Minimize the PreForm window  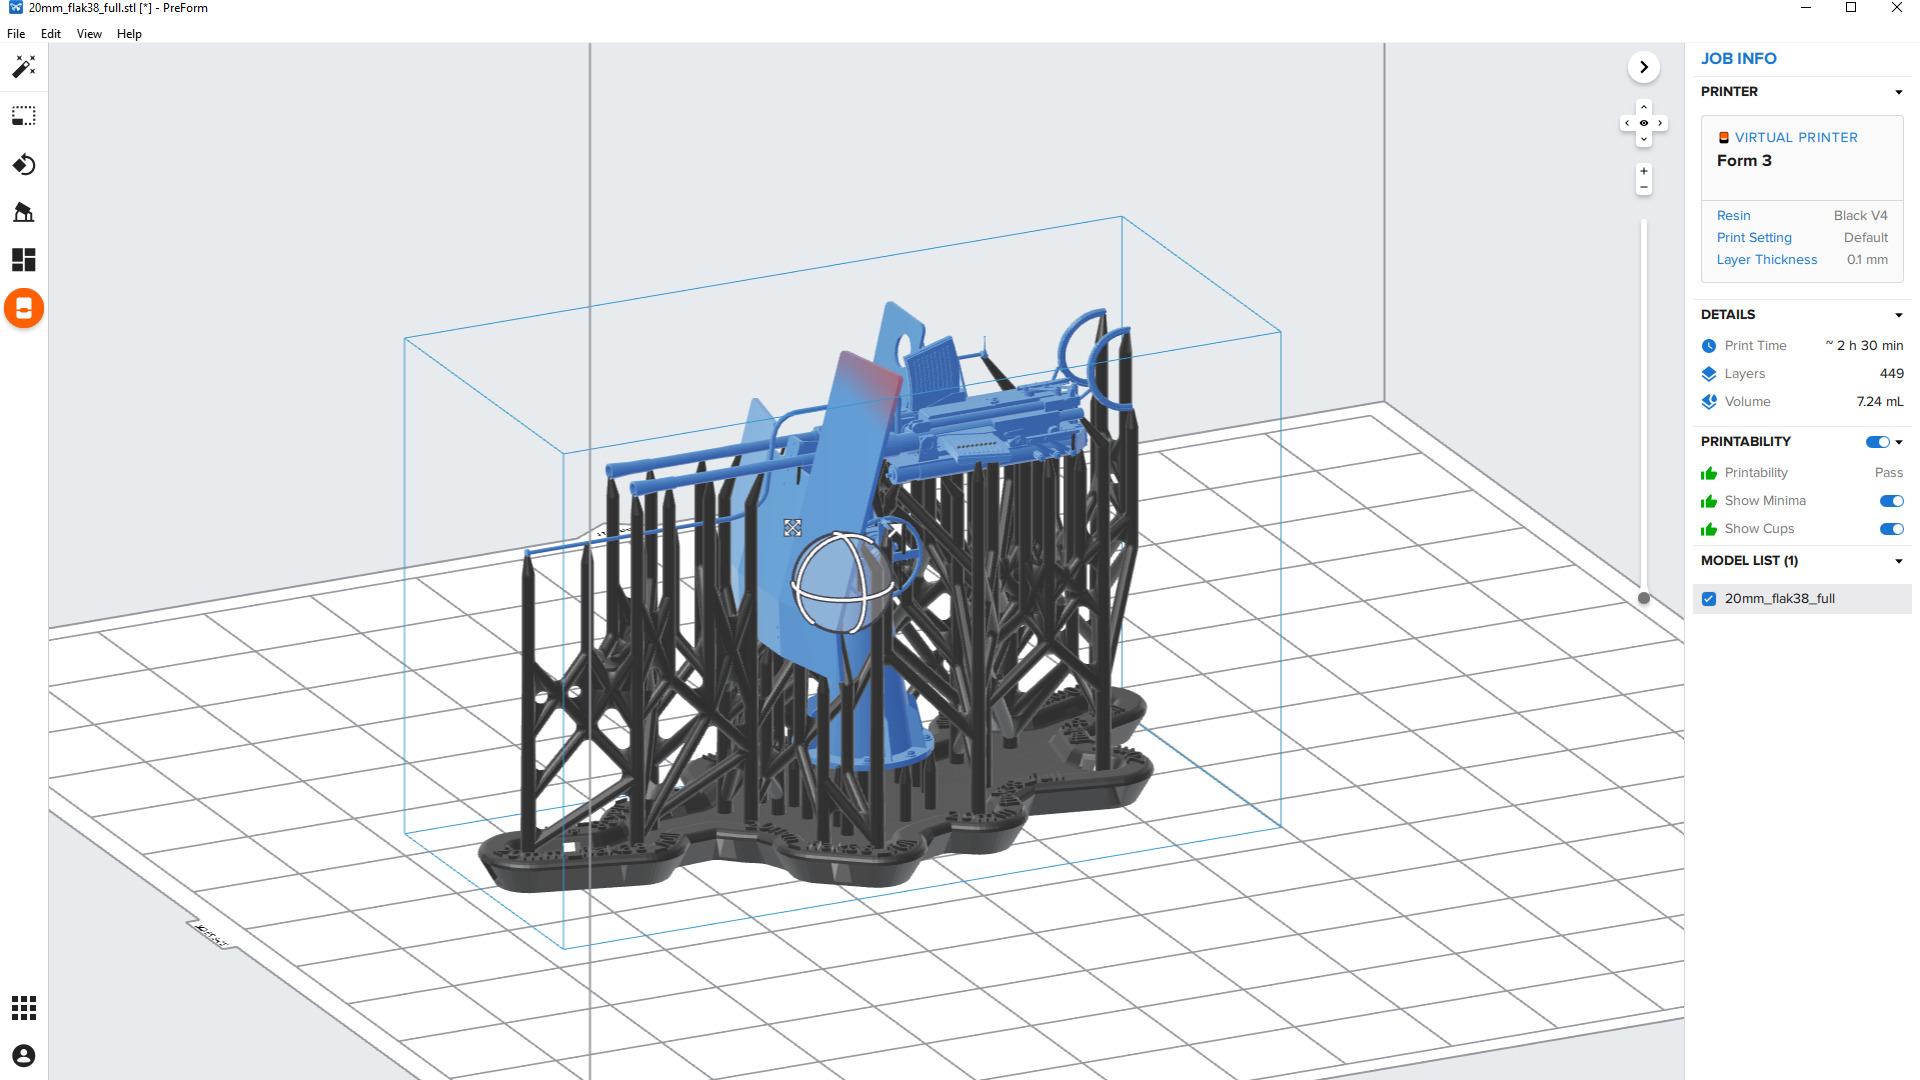pyautogui.click(x=1806, y=8)
